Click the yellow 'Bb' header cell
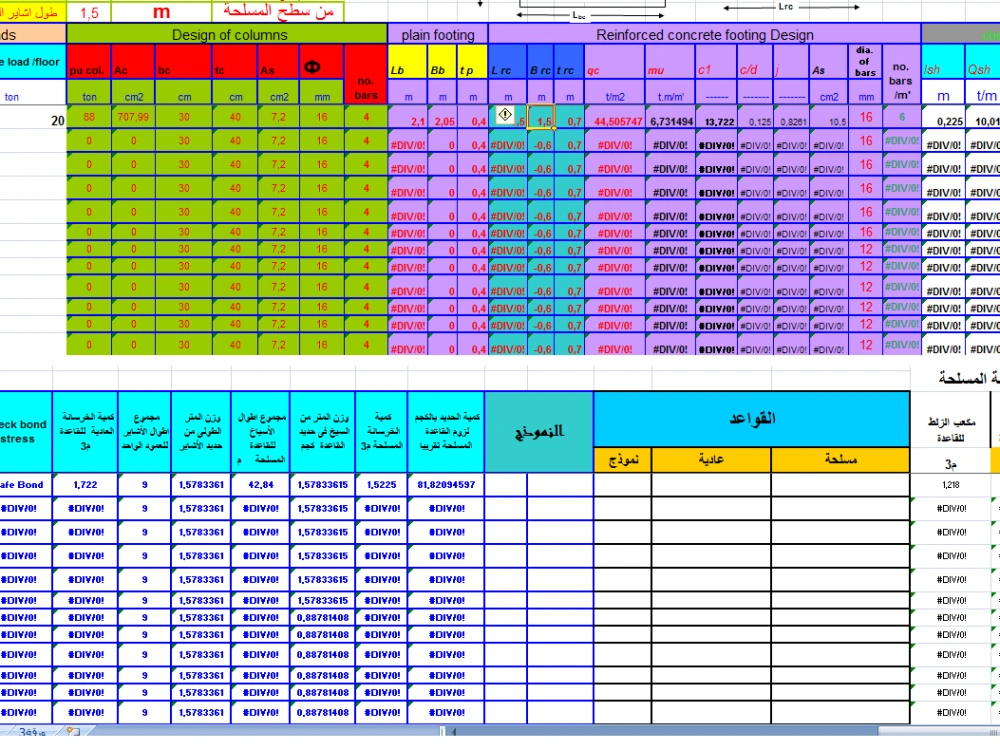The height and width of the screenshot is (750, 1000). (x=442, y=62)
